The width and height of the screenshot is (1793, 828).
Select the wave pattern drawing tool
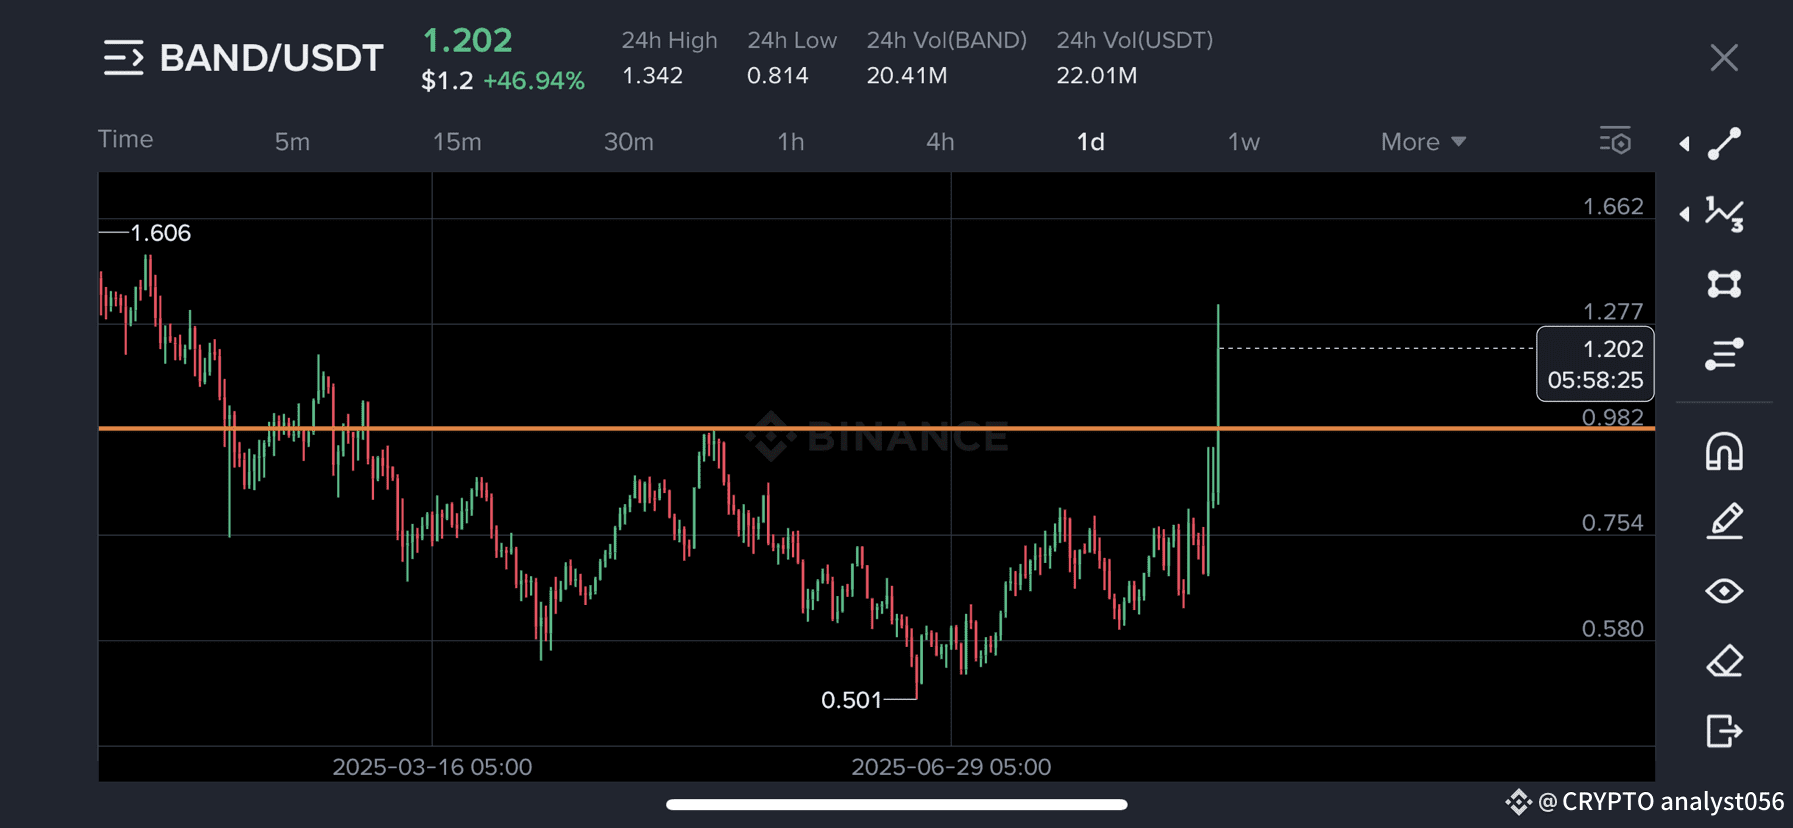pos(1724,213)
